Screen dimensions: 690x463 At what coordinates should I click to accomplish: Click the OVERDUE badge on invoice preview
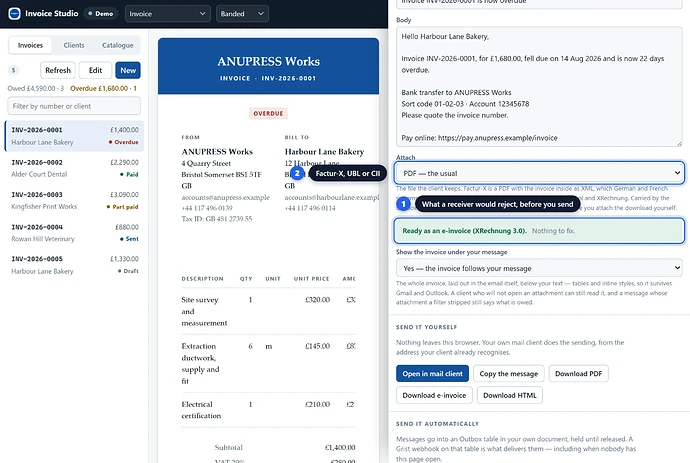pyautogui.click(x=268, y=114)
